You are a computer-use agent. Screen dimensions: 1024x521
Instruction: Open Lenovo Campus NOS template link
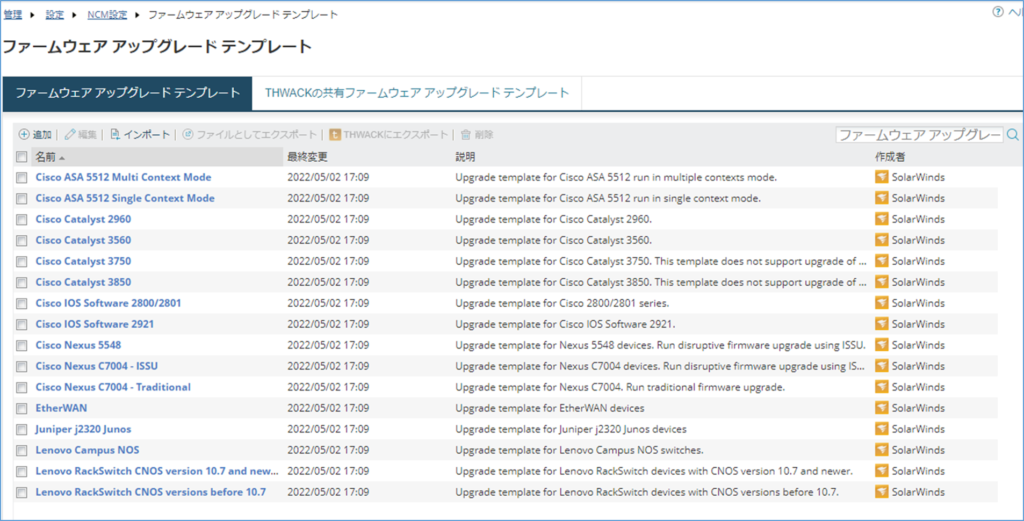pos(88,450)
